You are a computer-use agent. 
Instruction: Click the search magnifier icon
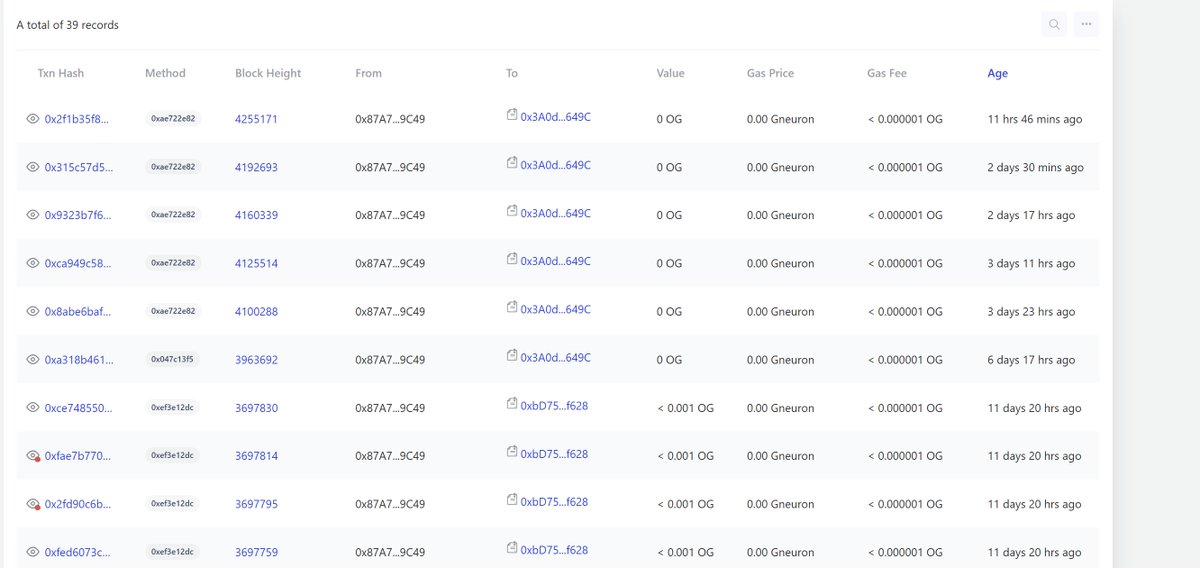[x=1054, y=25]
